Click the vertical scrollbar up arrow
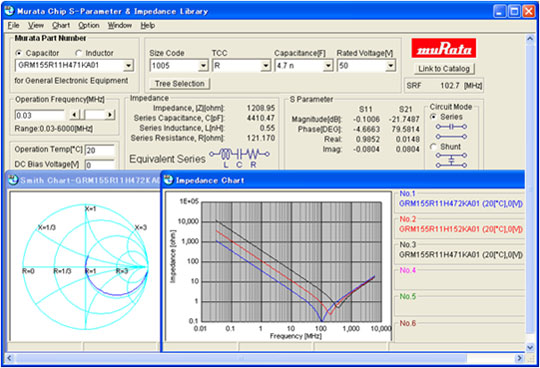The image size is (540, 368). point(530,39)
